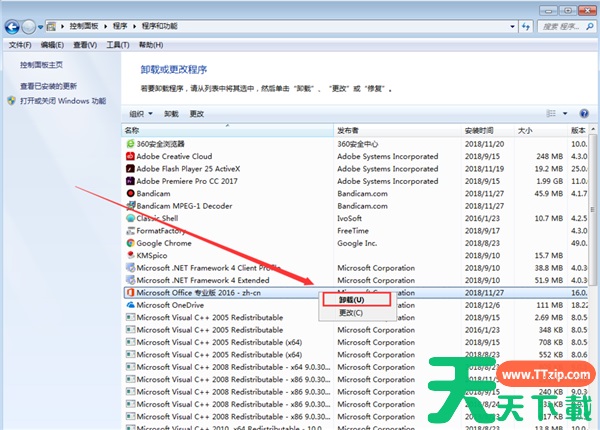The width and height of the screenshot is (600, 430).
Task: Expand the view options dropdown arrow
Action: pyautogui.click(x=565, y=114)
